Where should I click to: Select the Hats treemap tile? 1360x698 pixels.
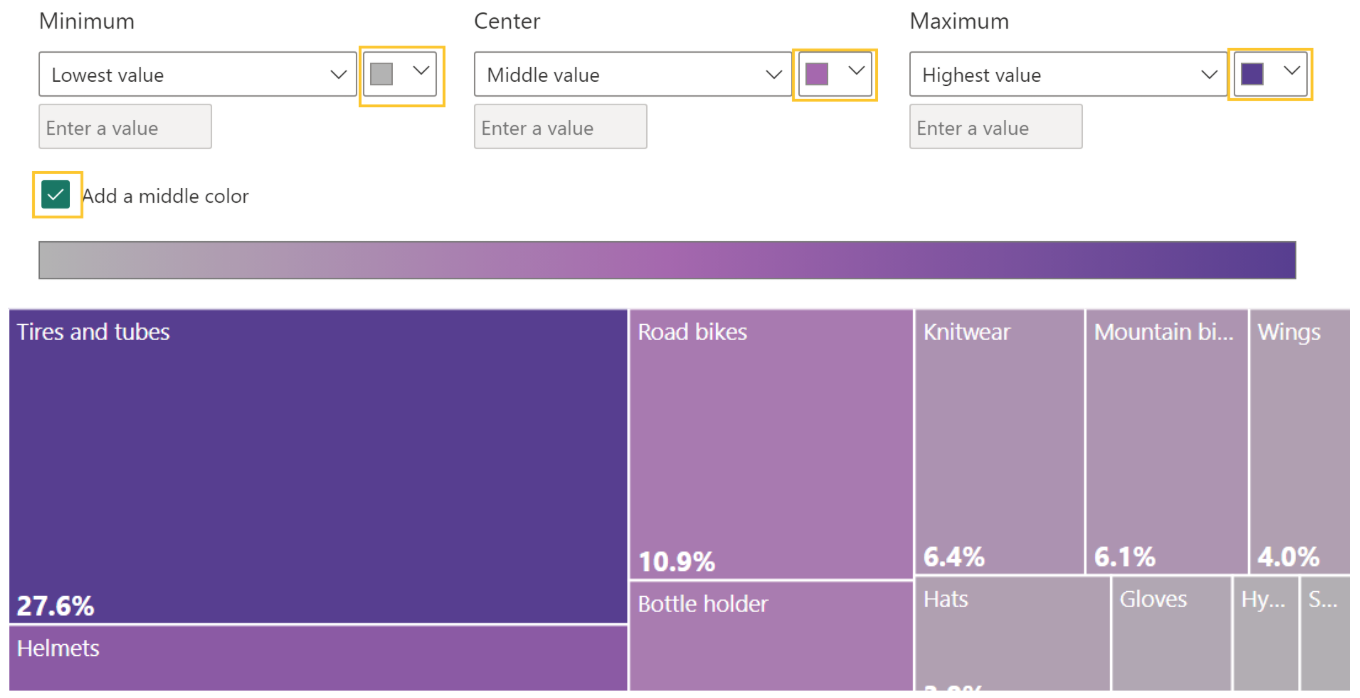[x=1012, y=635]
